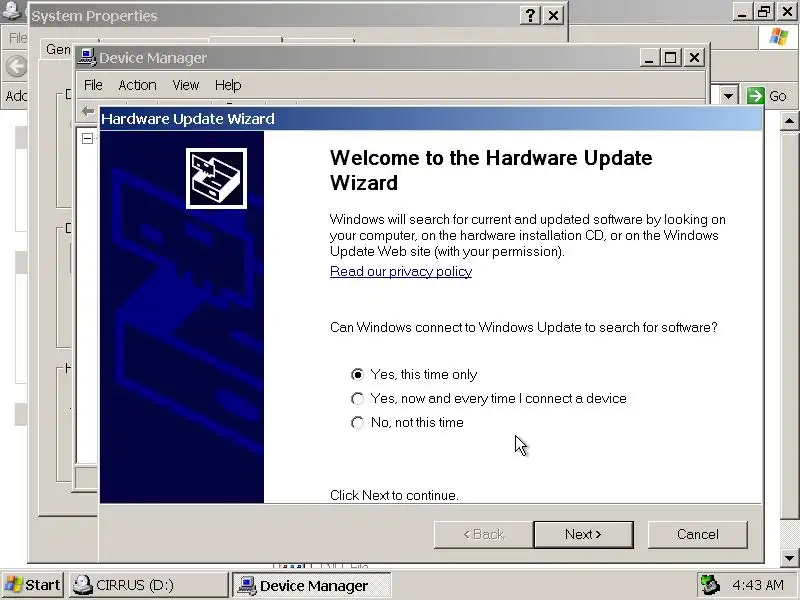Open the Start menu
Viewport: 800px width, 600px height.
34,585
